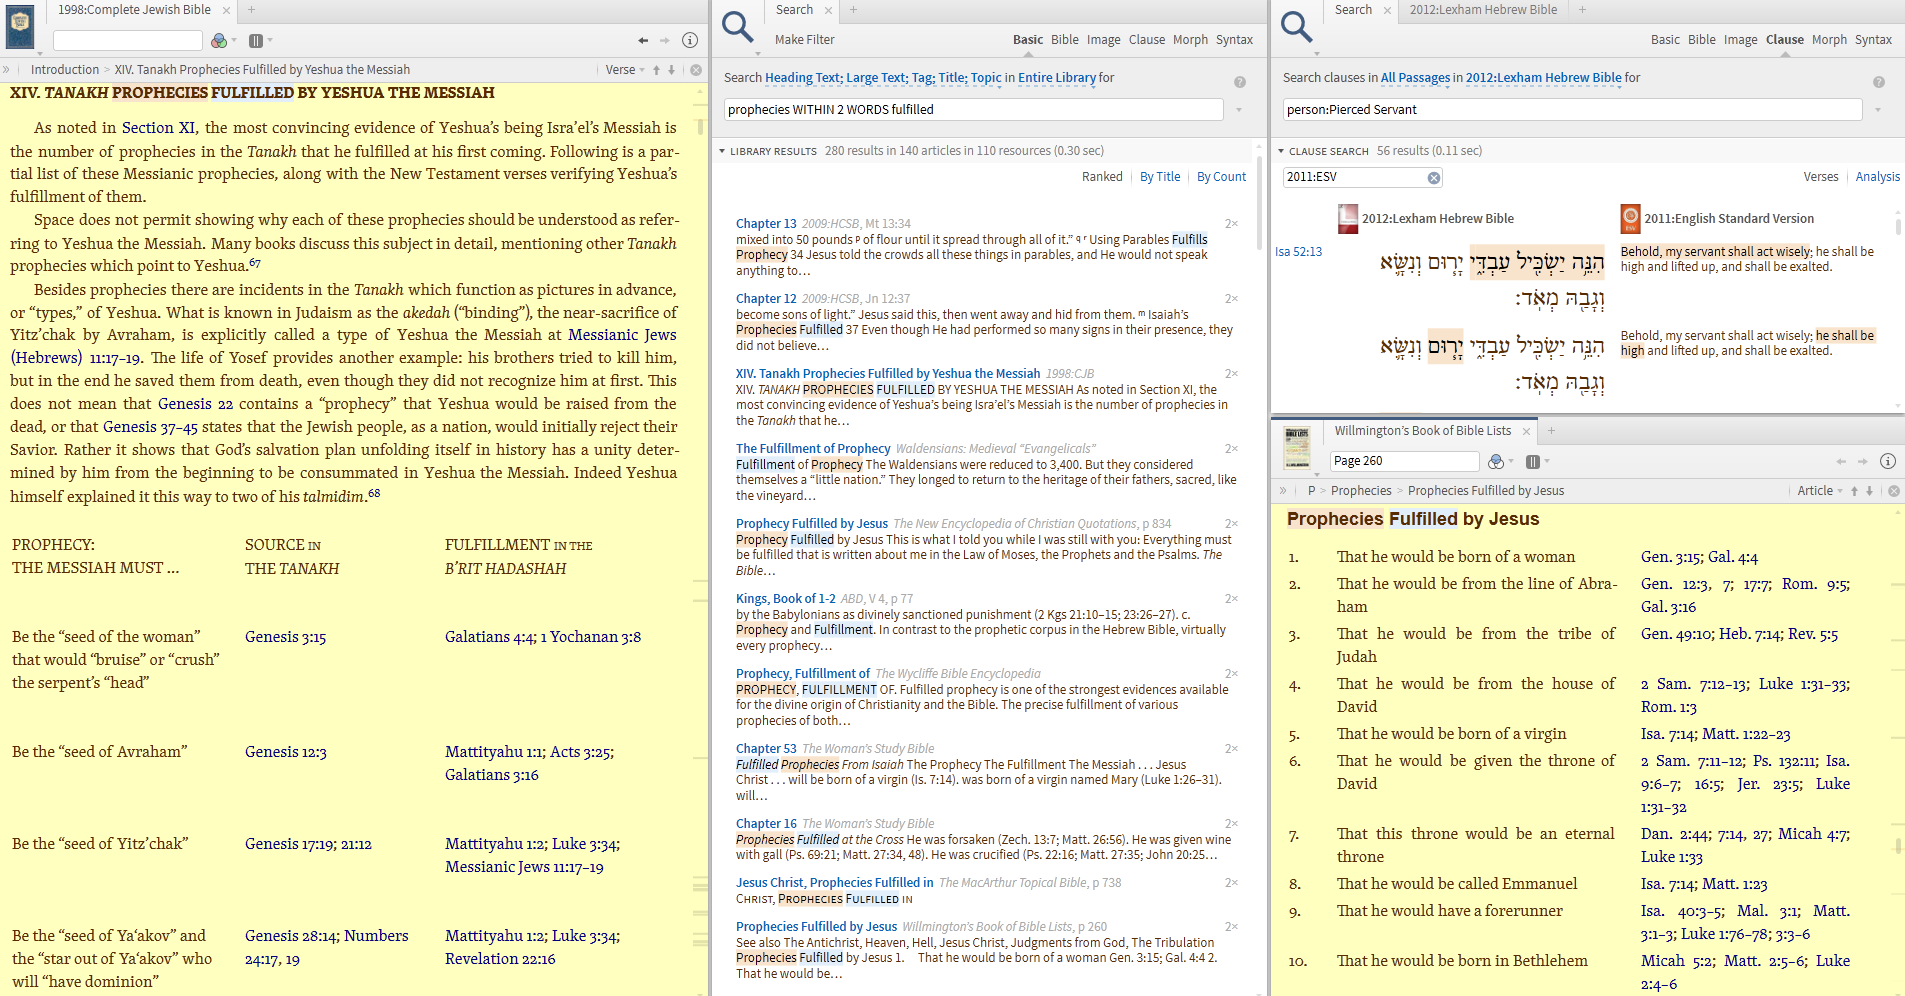
Task: Expand Complete Jewish Bible contents pane chevron
Action: (6, 70)
